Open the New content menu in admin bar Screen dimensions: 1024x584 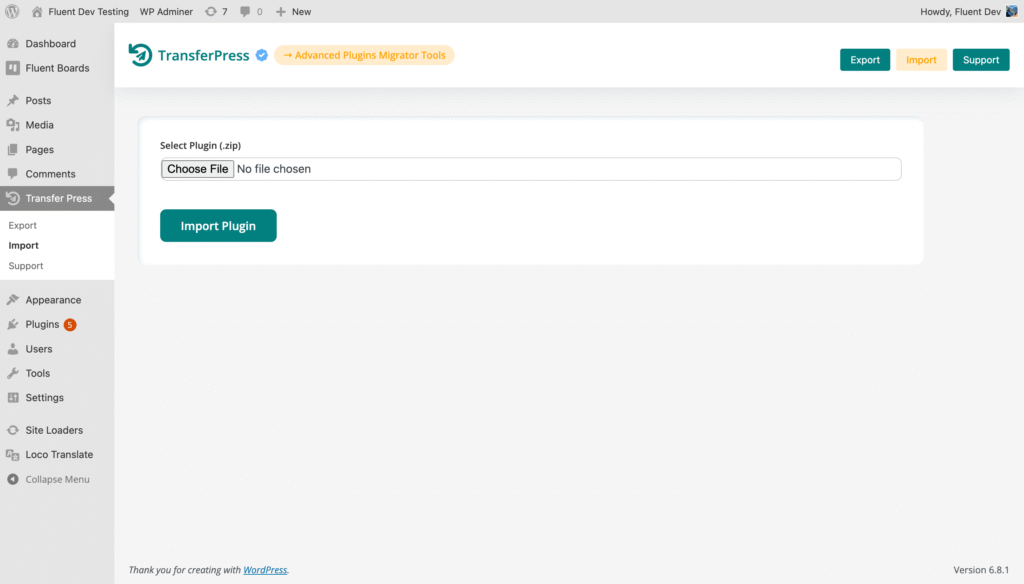point(293,11)
